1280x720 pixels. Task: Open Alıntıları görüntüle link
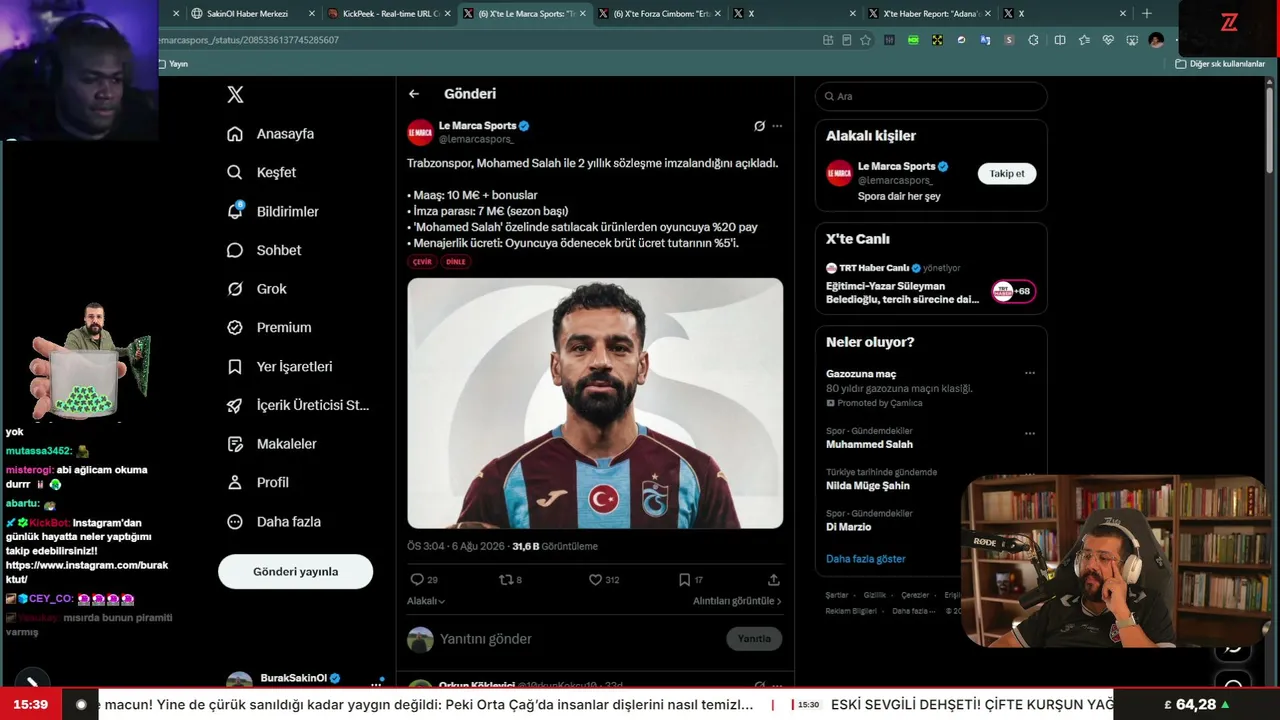(737, 601)
